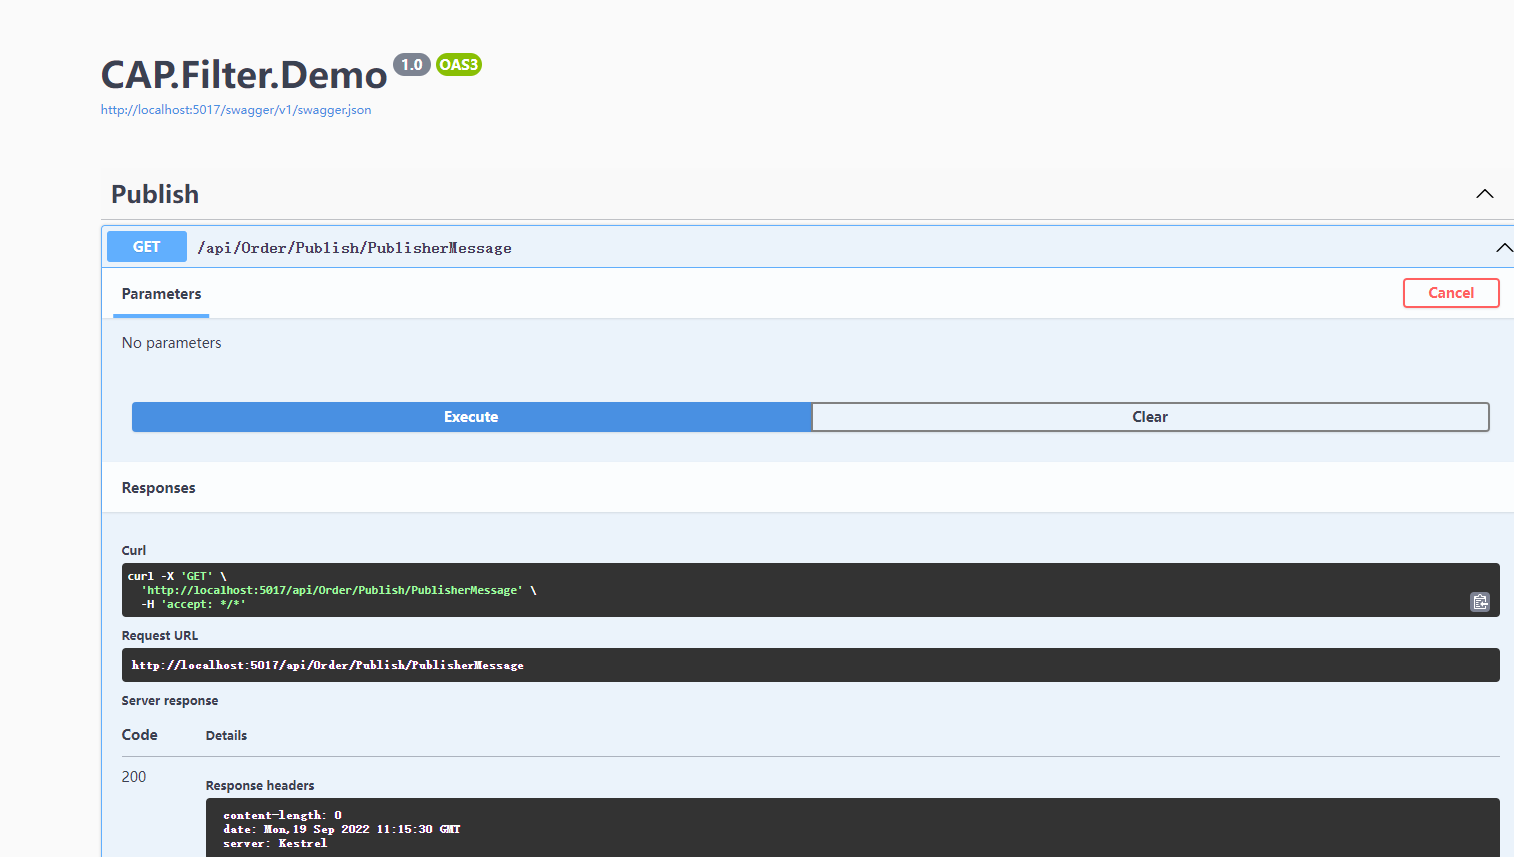Cancel the try-it-out mode
1514x857 pixels.
(x=1451, y=293)
